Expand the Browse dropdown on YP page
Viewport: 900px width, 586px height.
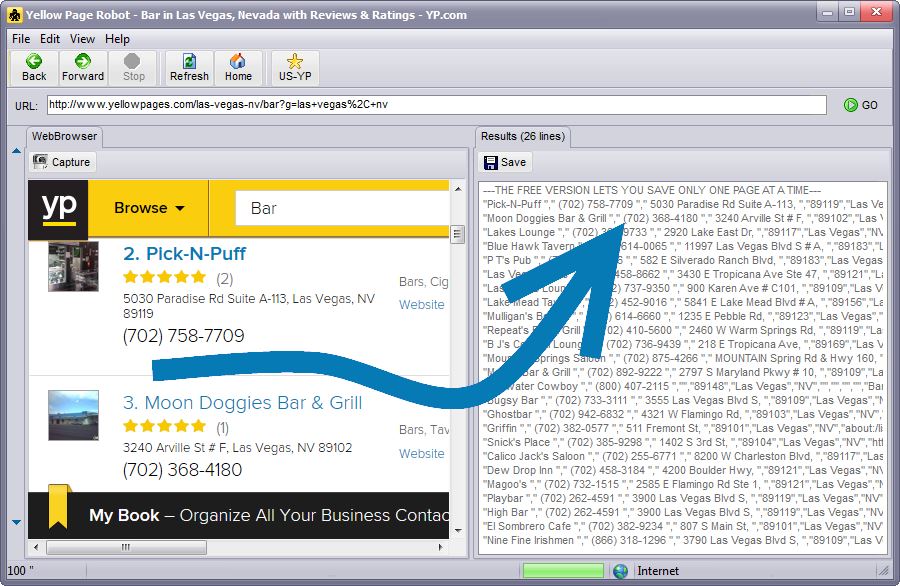(149, 208)
